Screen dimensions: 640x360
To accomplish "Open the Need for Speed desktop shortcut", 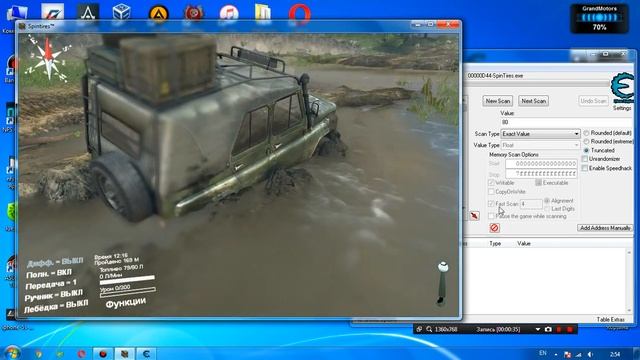I will click(52, 12).
